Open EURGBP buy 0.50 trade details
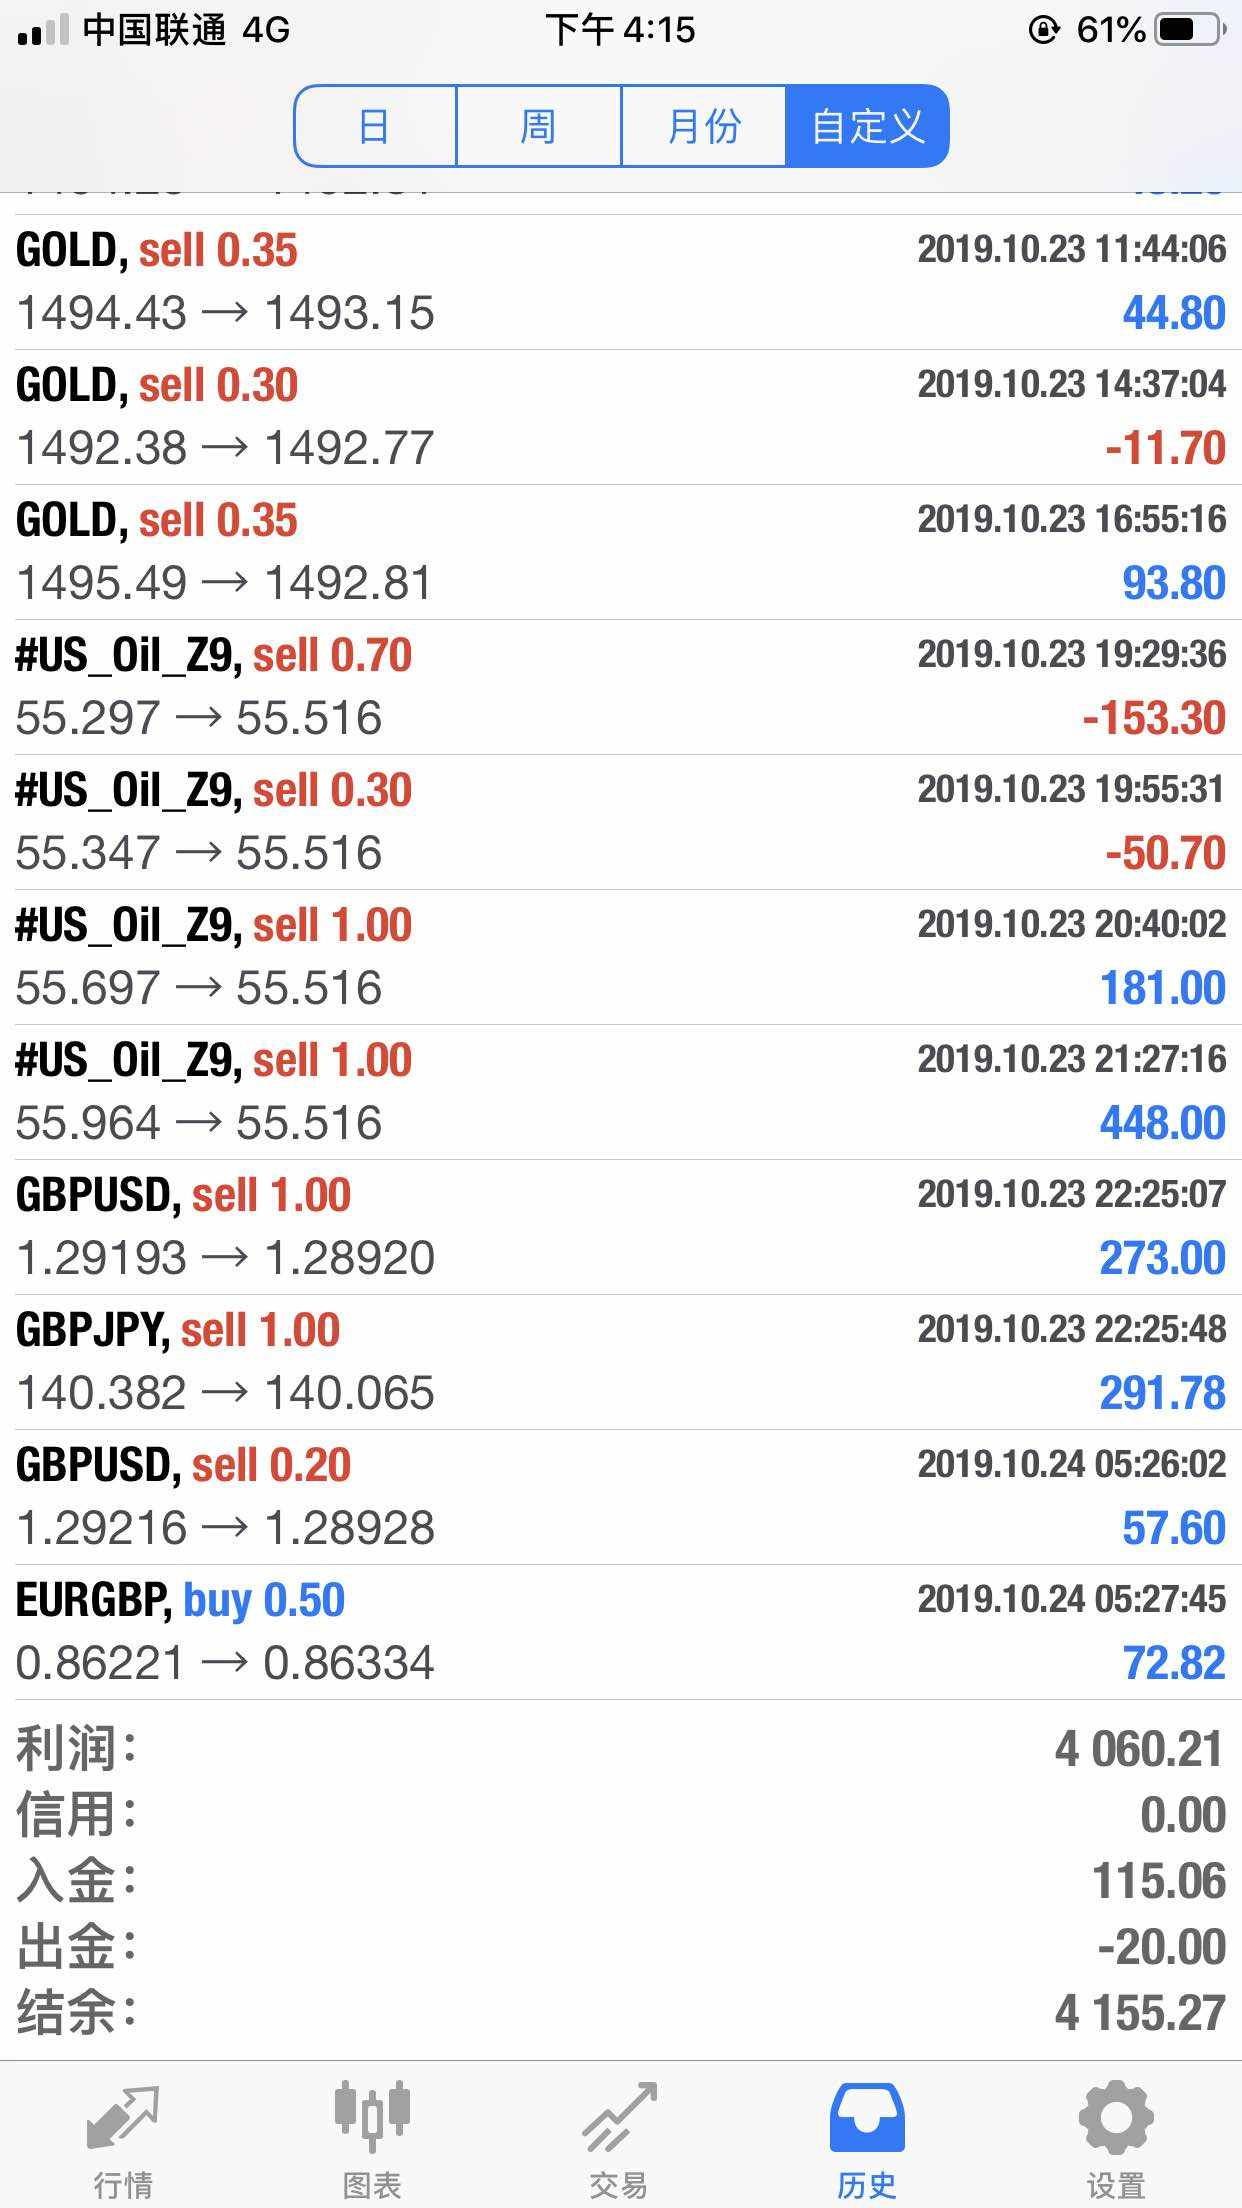 620,1632
